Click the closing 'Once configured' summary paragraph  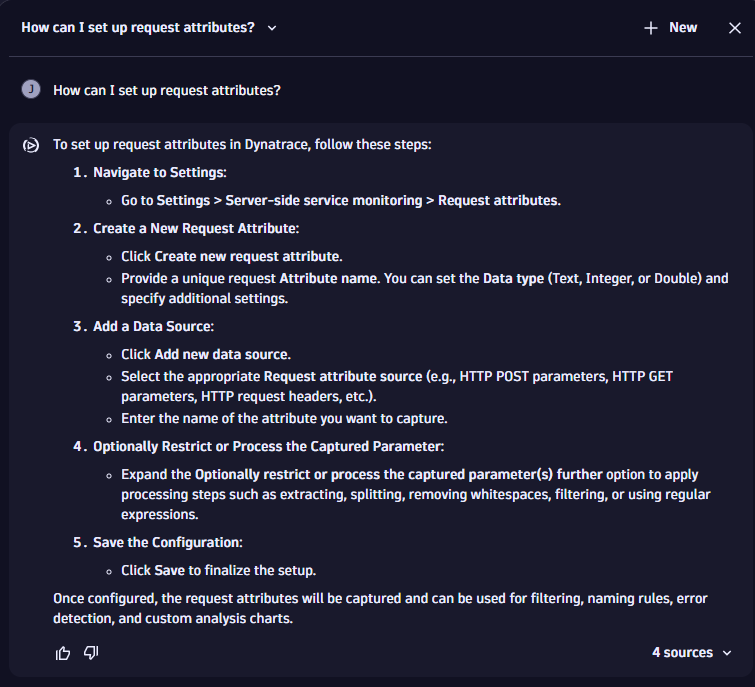point(380,608)
